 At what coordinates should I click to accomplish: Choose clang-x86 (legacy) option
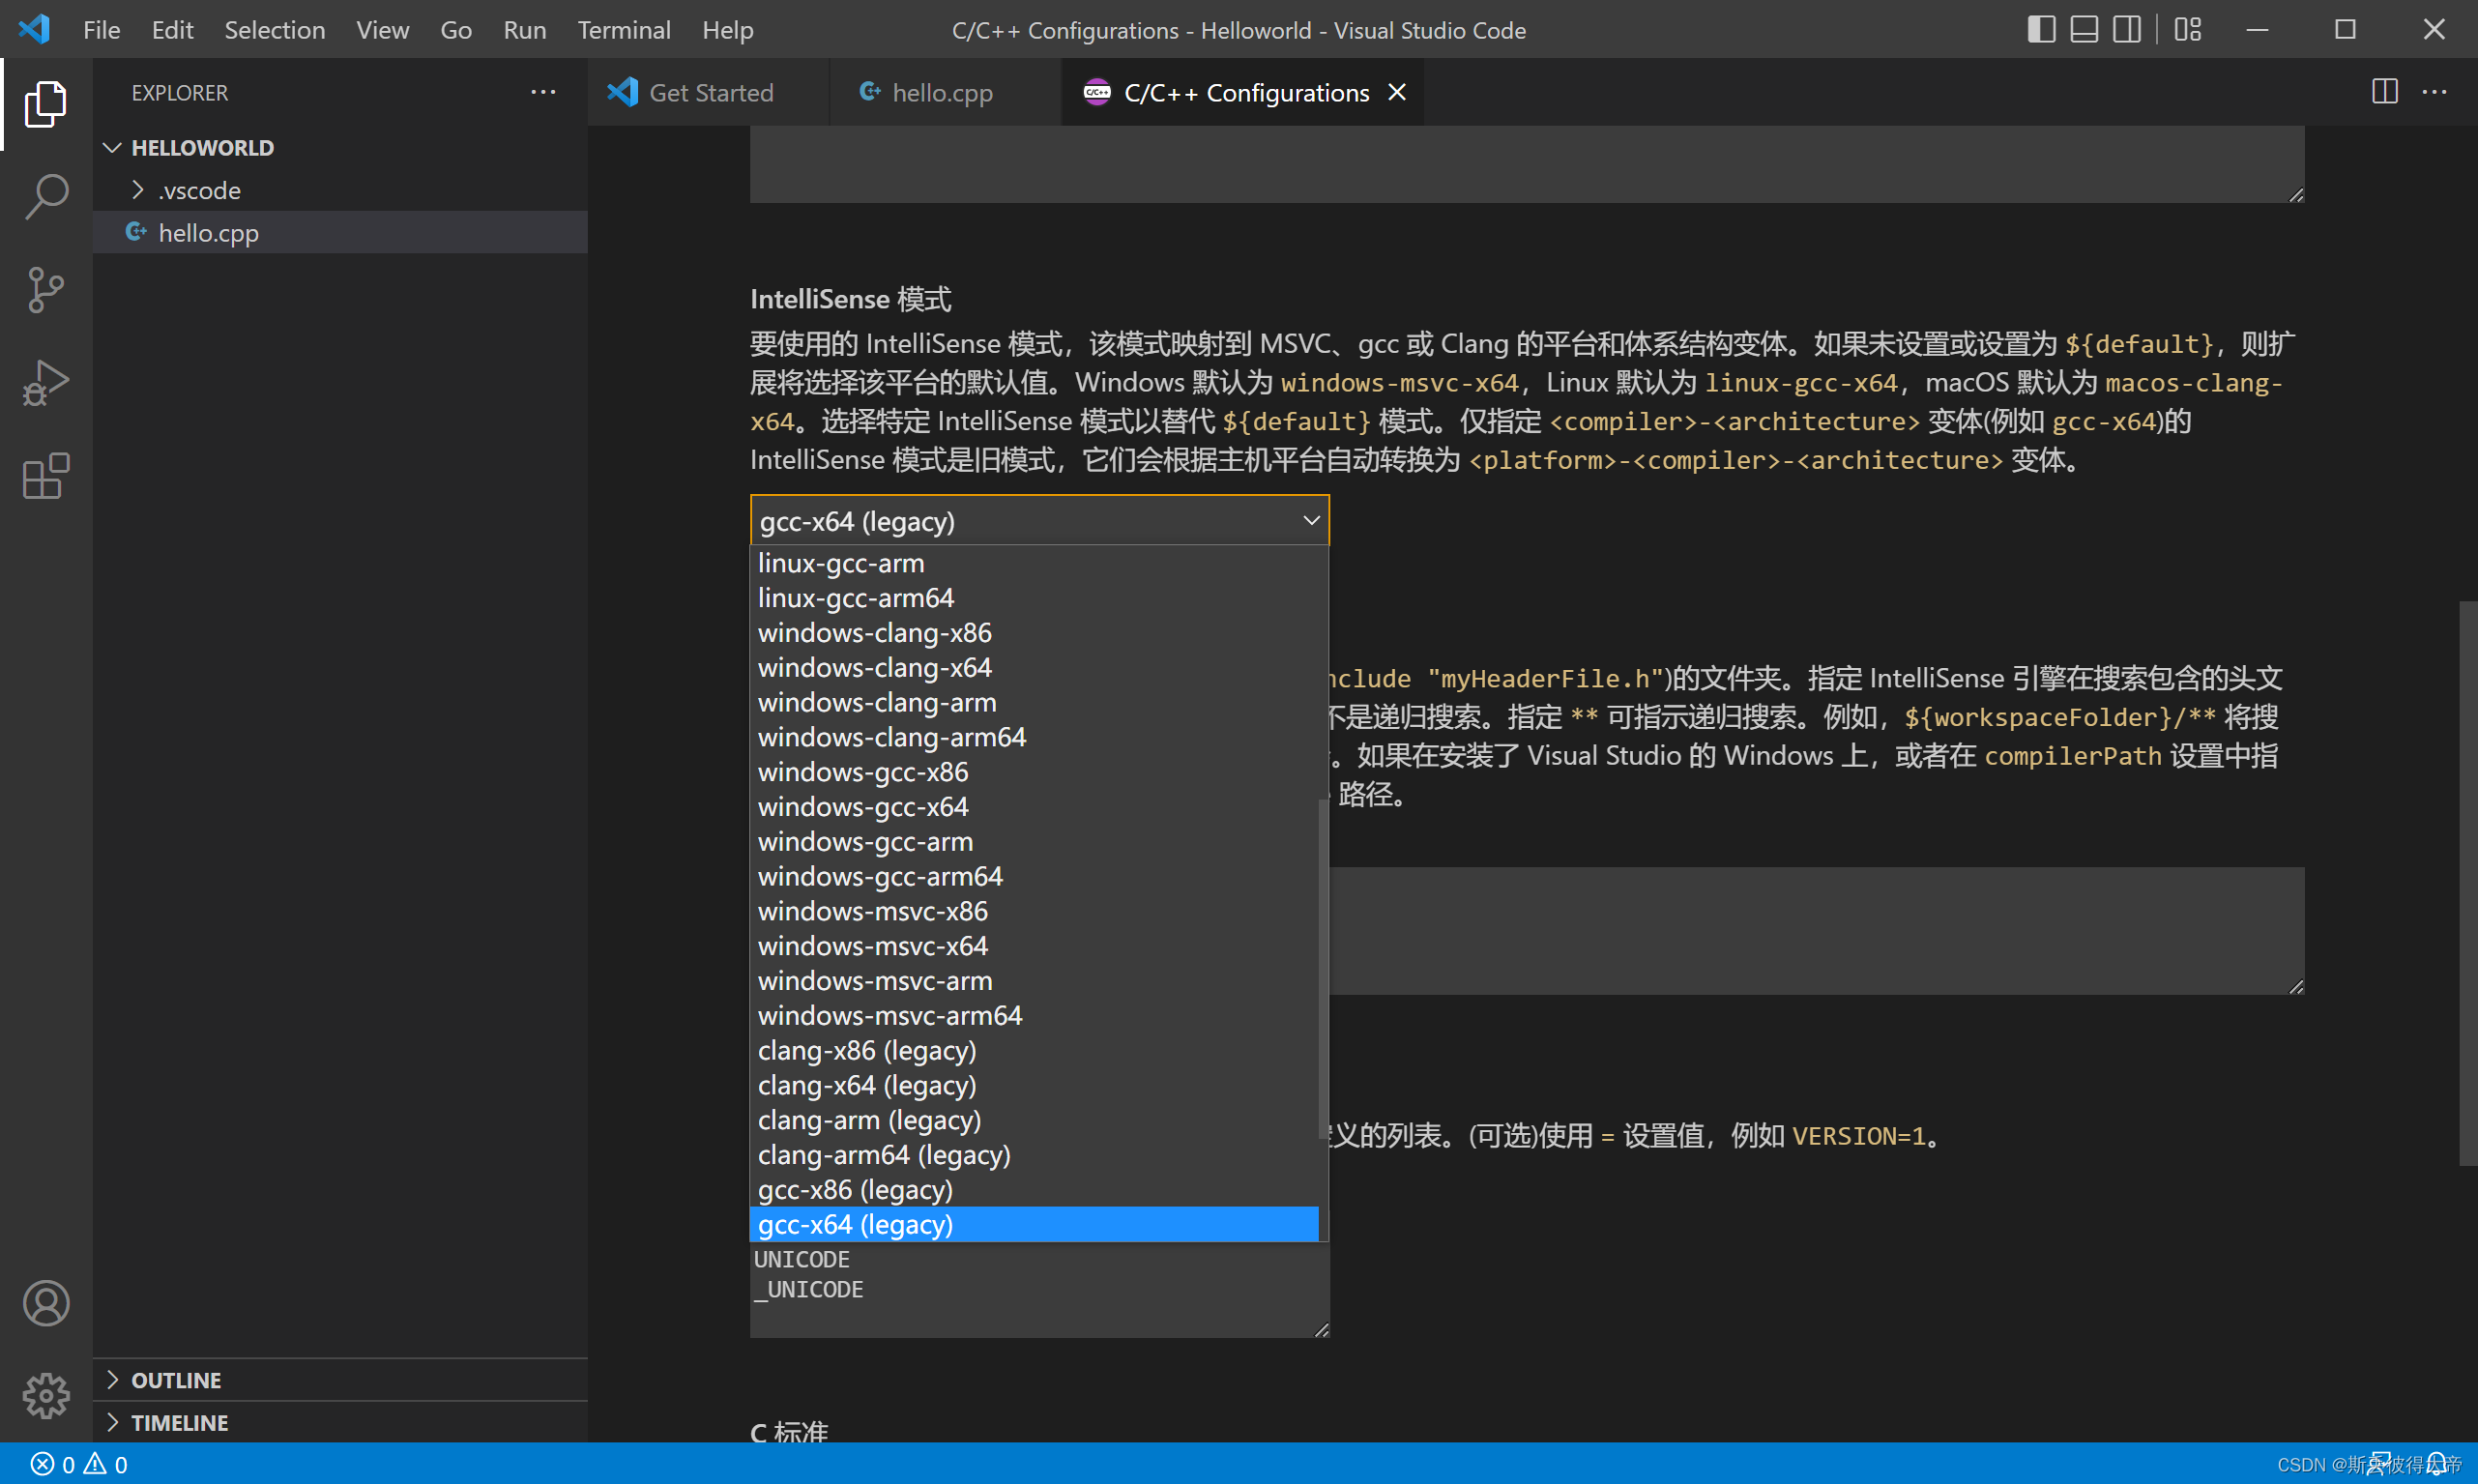point(1034,1051)
